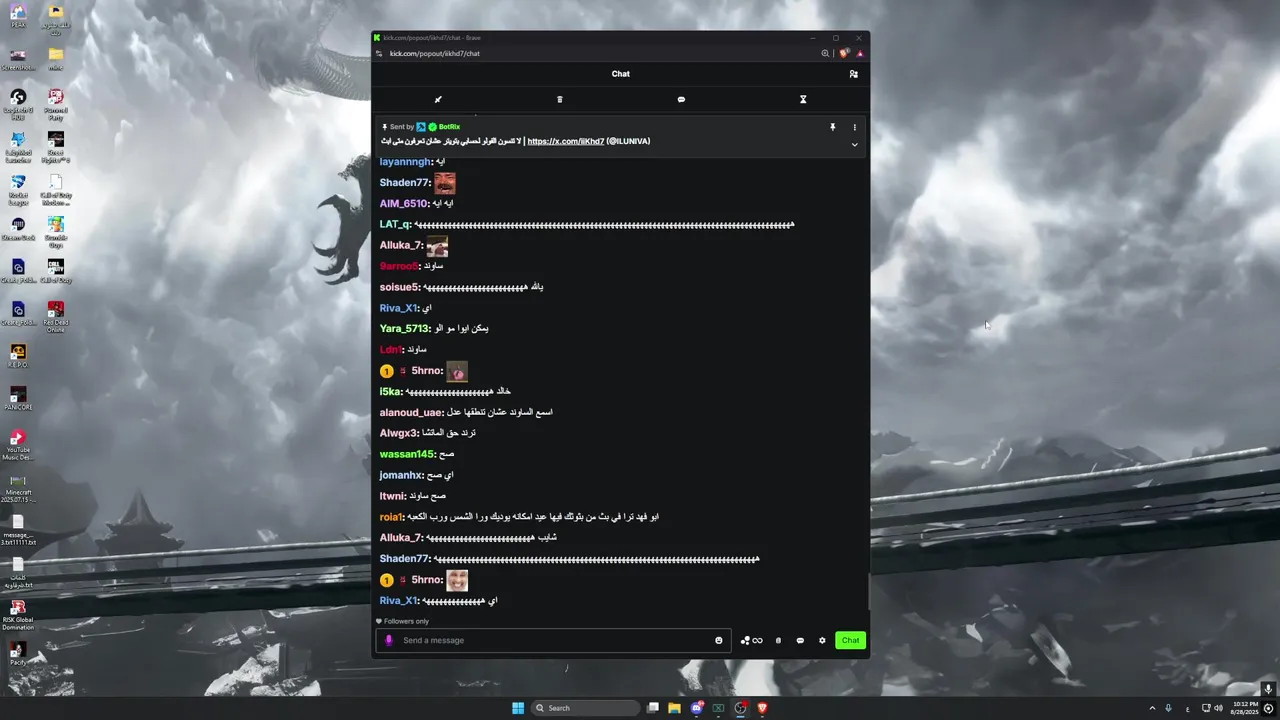Click the purple microphone icon in message box
This screenshot has width=1280, height=720.
pos(389,640)
